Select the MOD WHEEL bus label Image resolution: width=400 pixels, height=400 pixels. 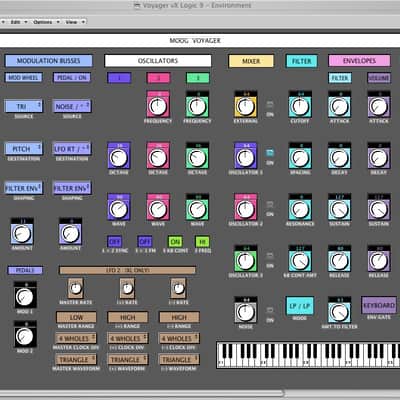[x=24, y=78]
